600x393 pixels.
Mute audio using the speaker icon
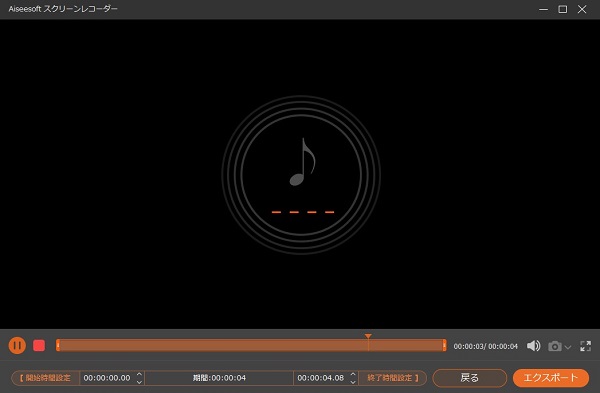[x=533, y=346]
